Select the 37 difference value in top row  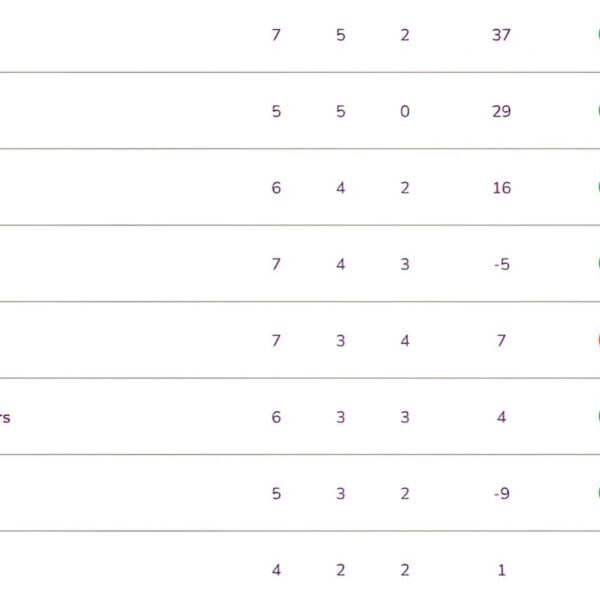(502, 35)
